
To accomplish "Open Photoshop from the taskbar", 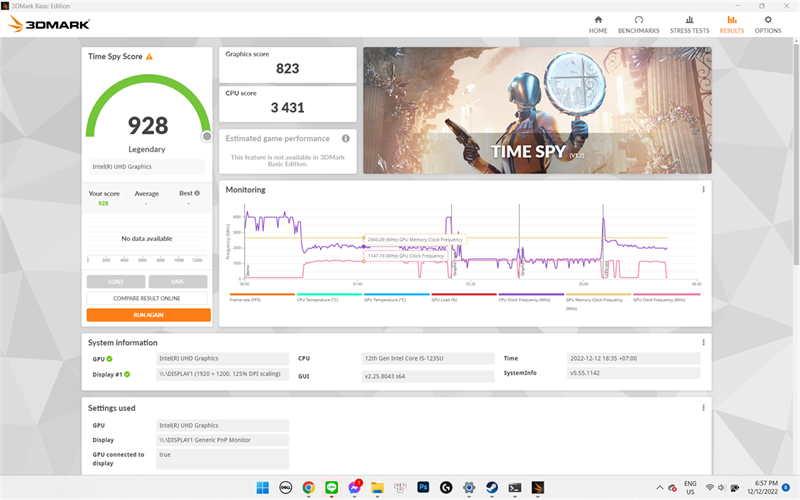I will pyautogui.click(x=423, y=488).
